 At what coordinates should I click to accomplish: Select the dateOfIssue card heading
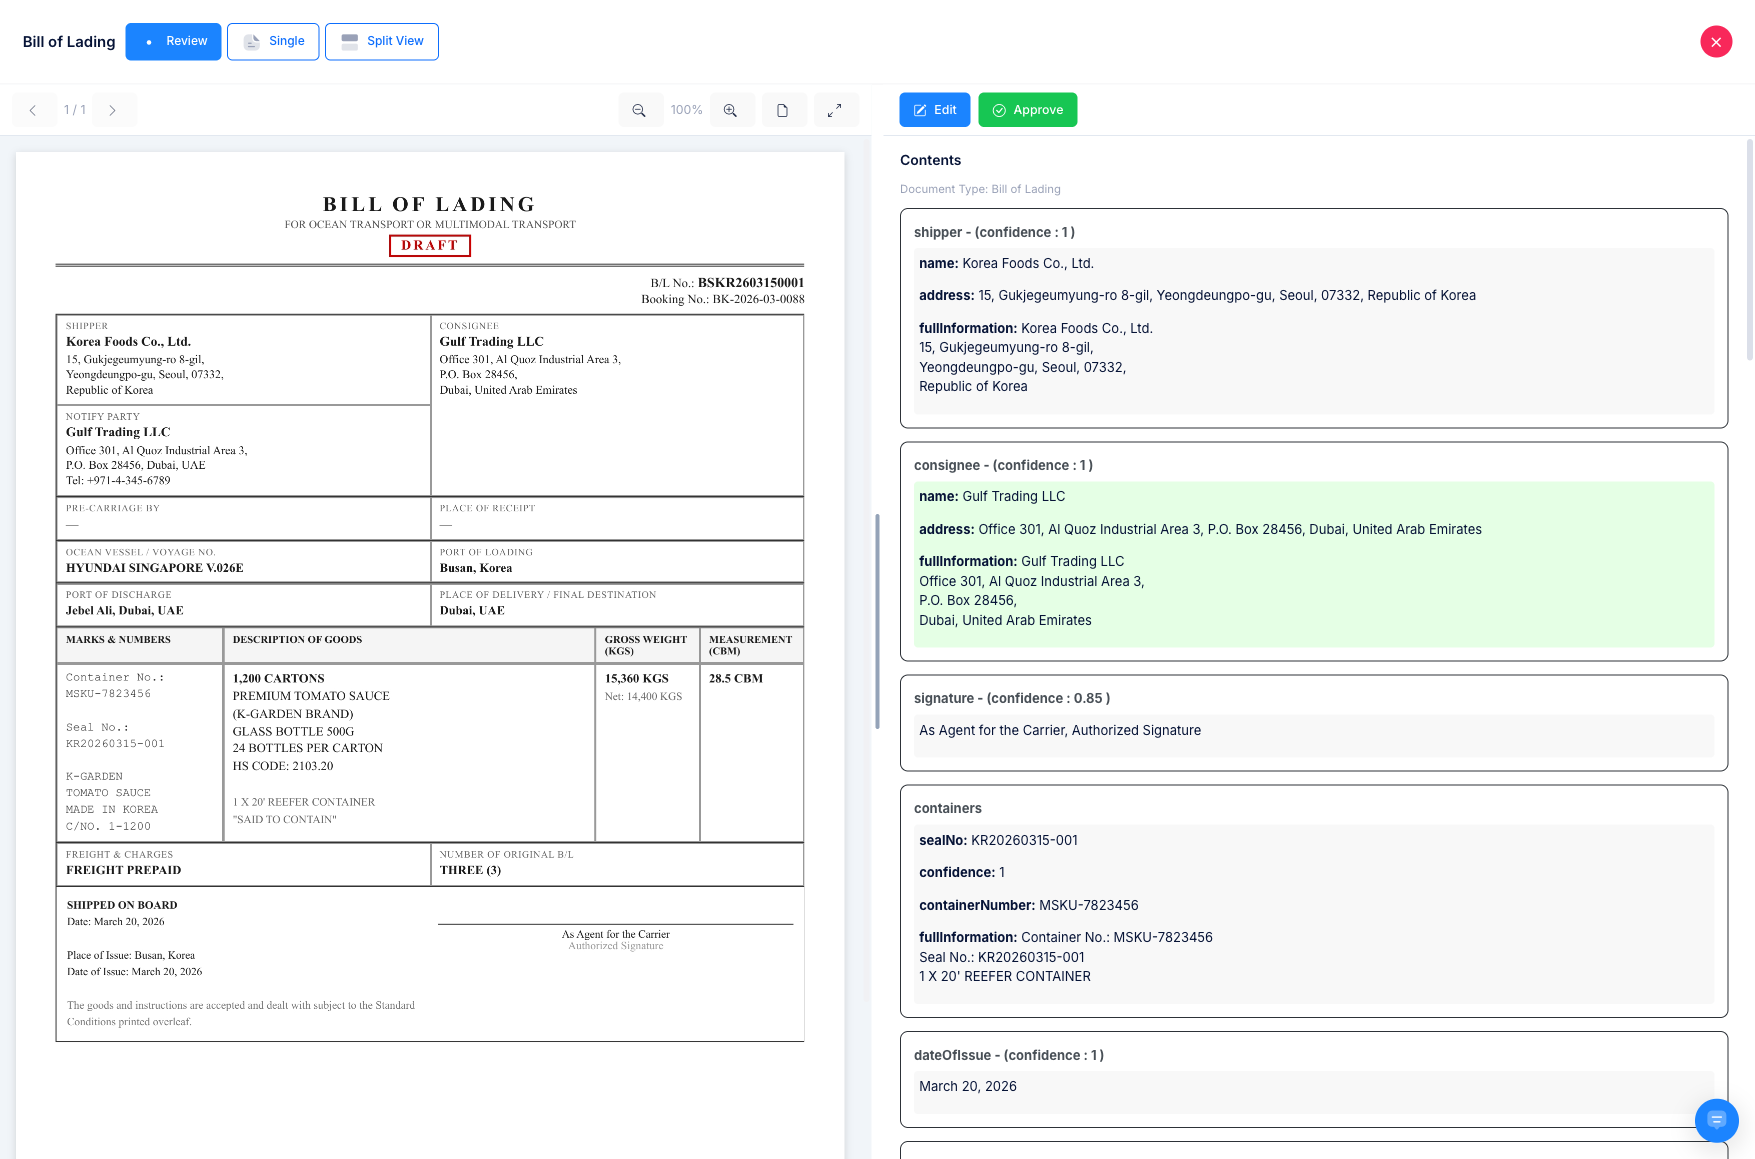[x=1009, y=1055]
